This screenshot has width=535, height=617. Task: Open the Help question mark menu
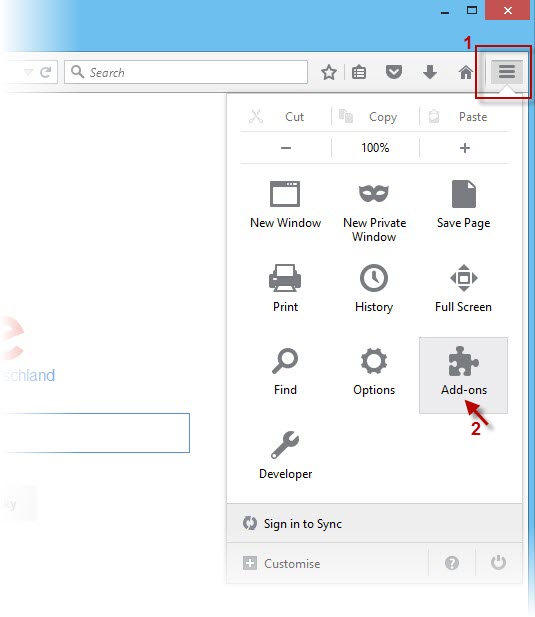click(452, 563)
